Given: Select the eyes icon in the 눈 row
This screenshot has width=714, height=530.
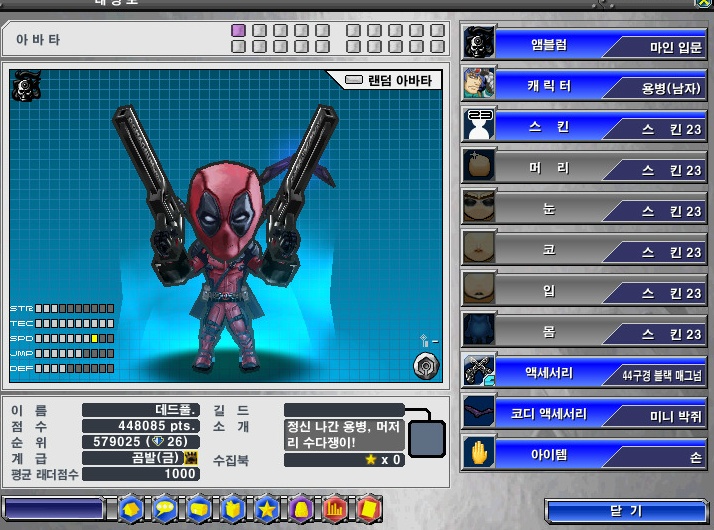Looking at the screenshot, I should coord(479,207).
